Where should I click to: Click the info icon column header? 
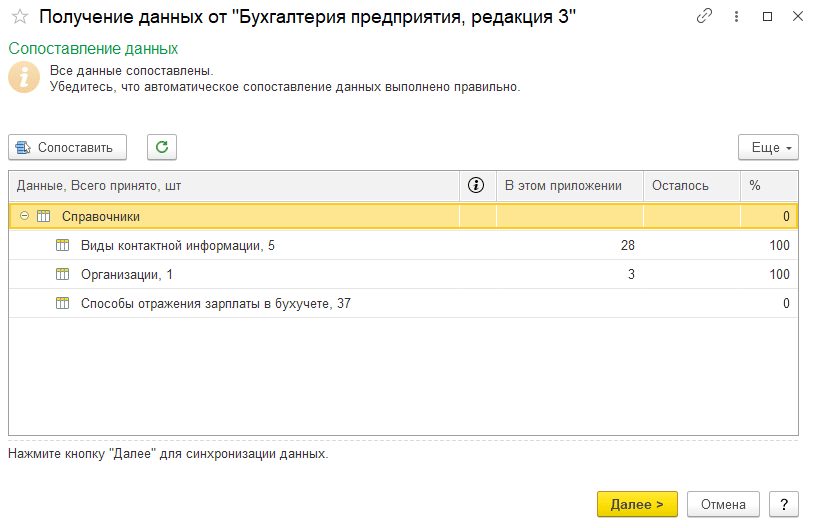[476, 185]
